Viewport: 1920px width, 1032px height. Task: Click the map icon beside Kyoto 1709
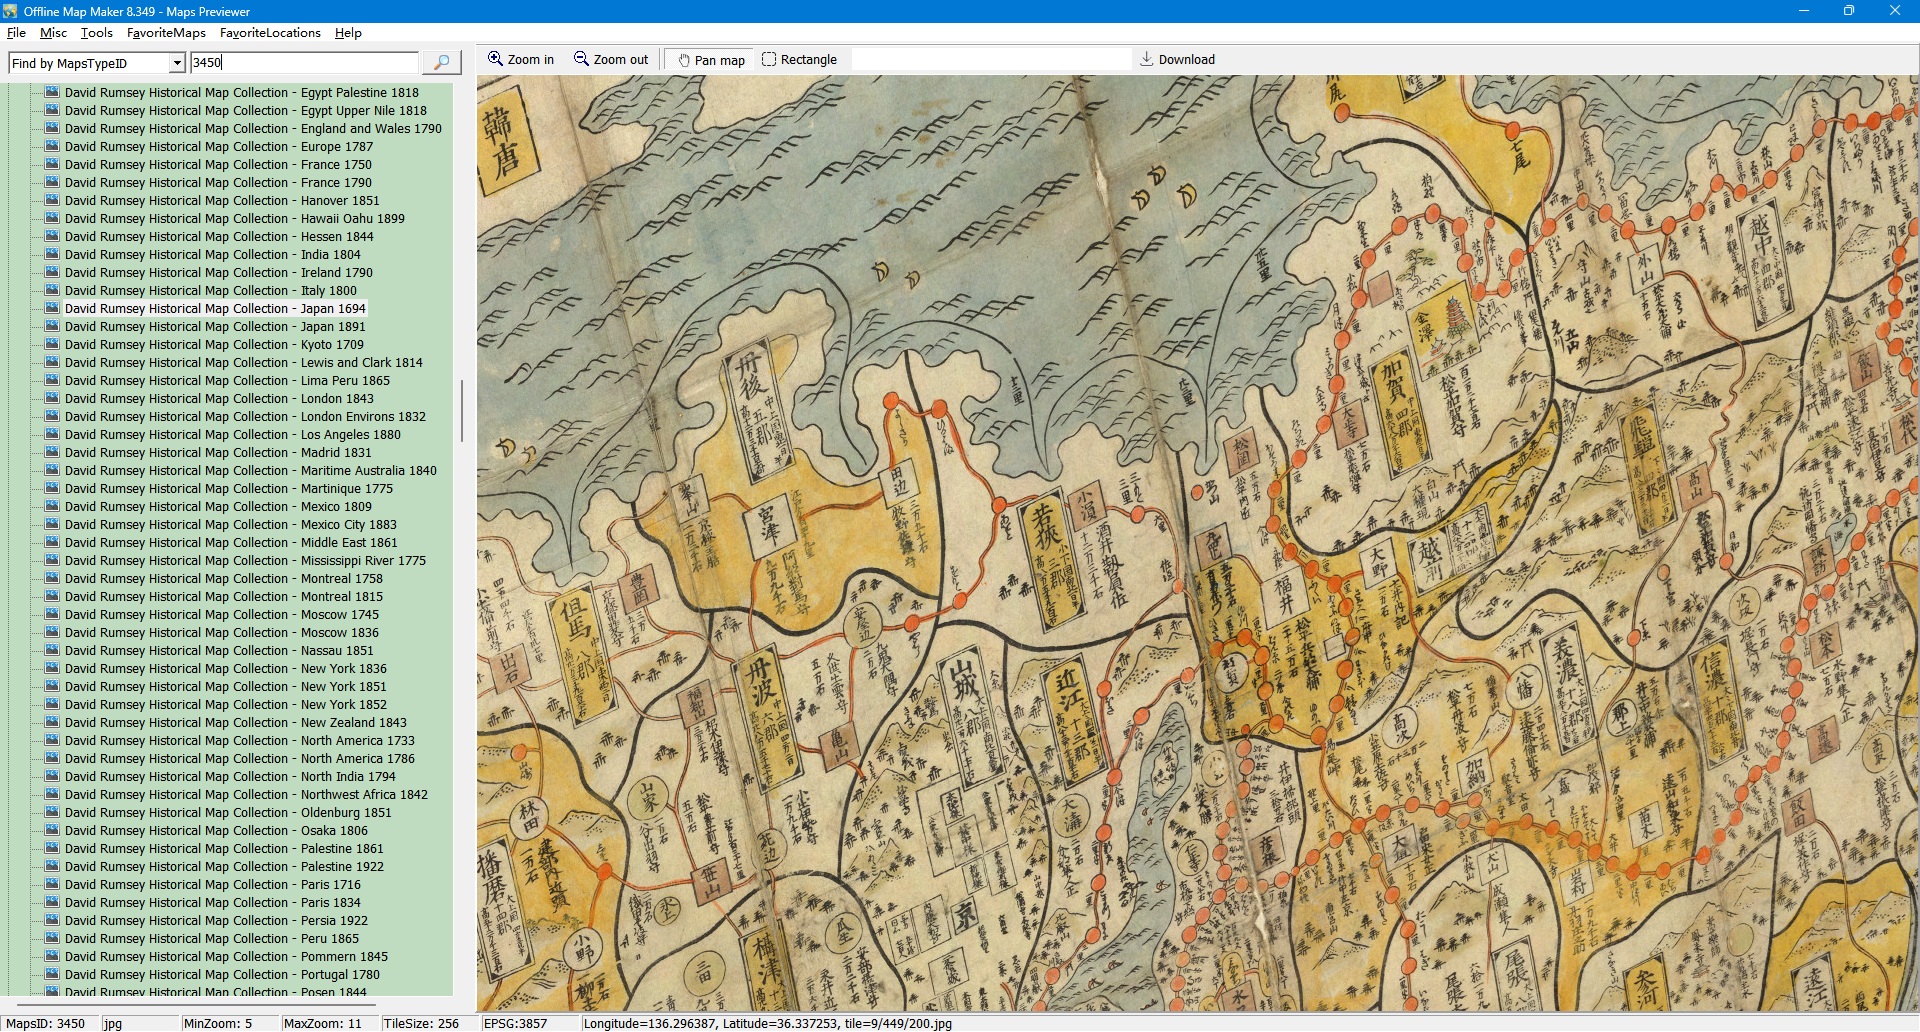click(53, 345)
